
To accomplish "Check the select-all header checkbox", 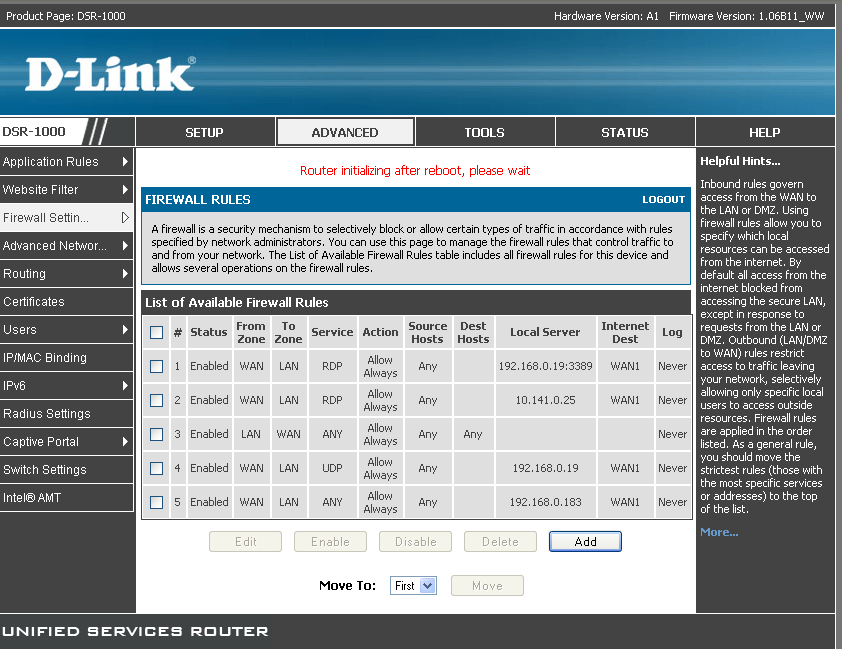I will click(156, 332).
